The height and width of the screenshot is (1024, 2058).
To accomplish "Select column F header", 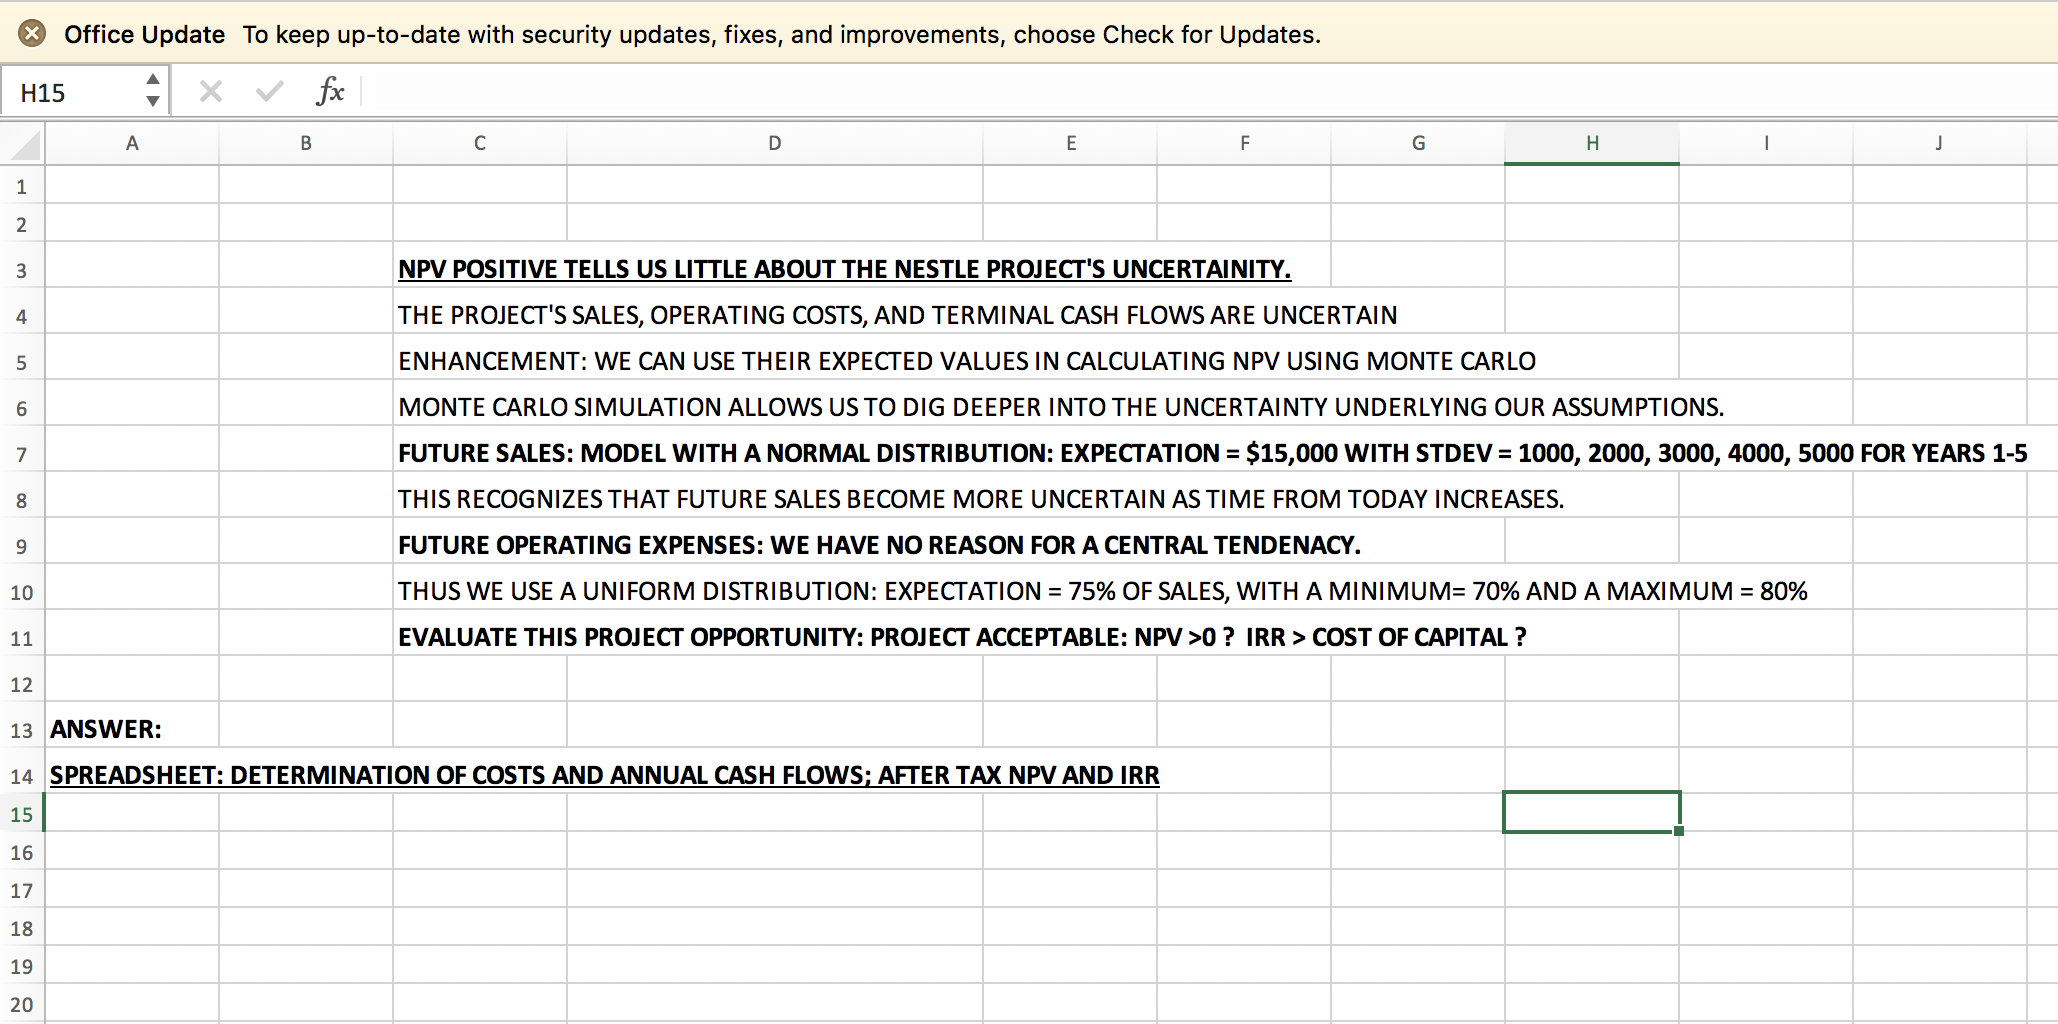I will (x=1245, y=144).
